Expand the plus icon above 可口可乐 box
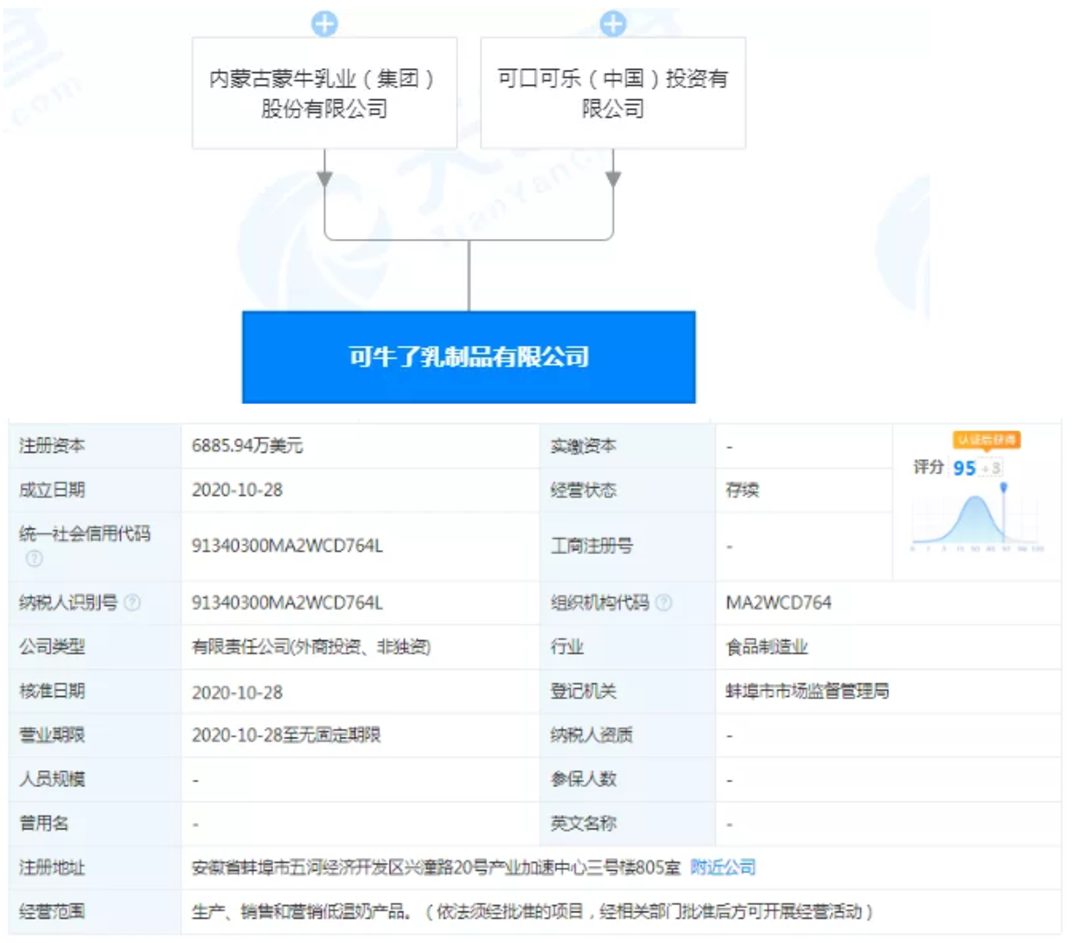 [x=613, y=23]
